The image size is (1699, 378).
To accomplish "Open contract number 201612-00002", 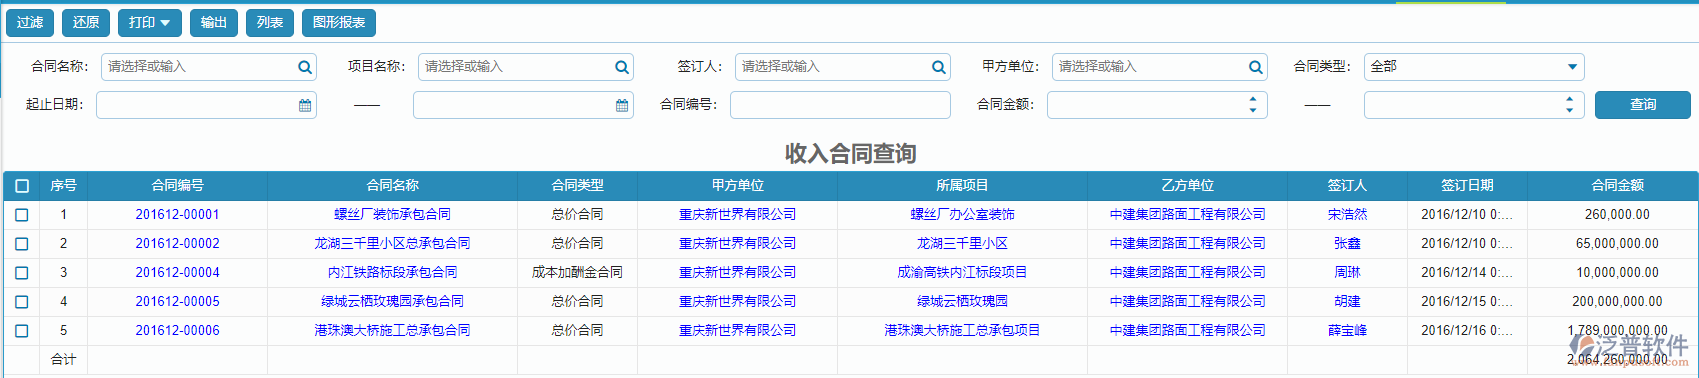I will (x=178, y=244).
